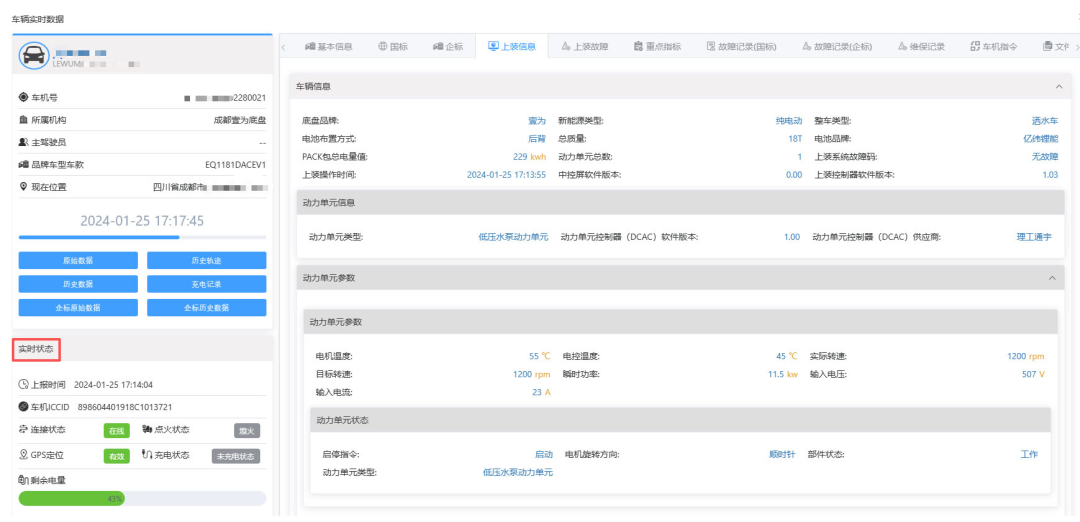Click the 剩余电量 battery icon
This screenshot has height=522, width=1080.
pyautogui.click(x=23, y=479)
